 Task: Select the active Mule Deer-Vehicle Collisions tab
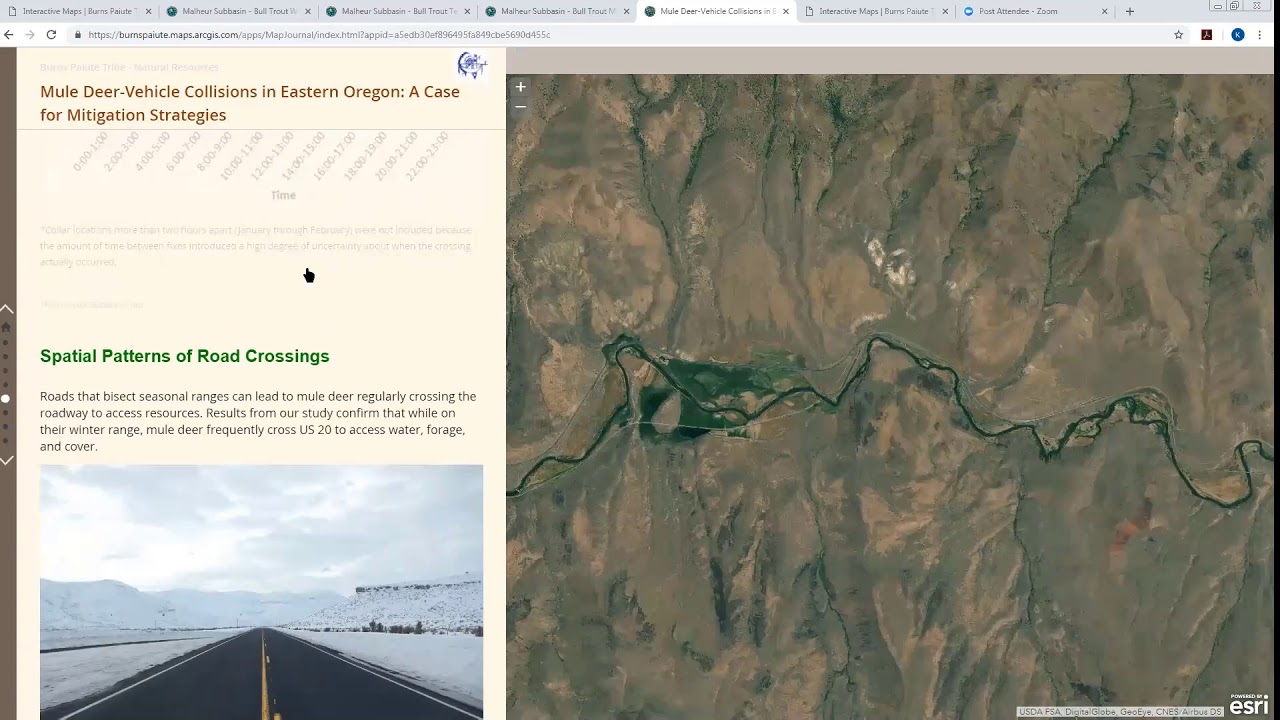[x=716, y=11]
